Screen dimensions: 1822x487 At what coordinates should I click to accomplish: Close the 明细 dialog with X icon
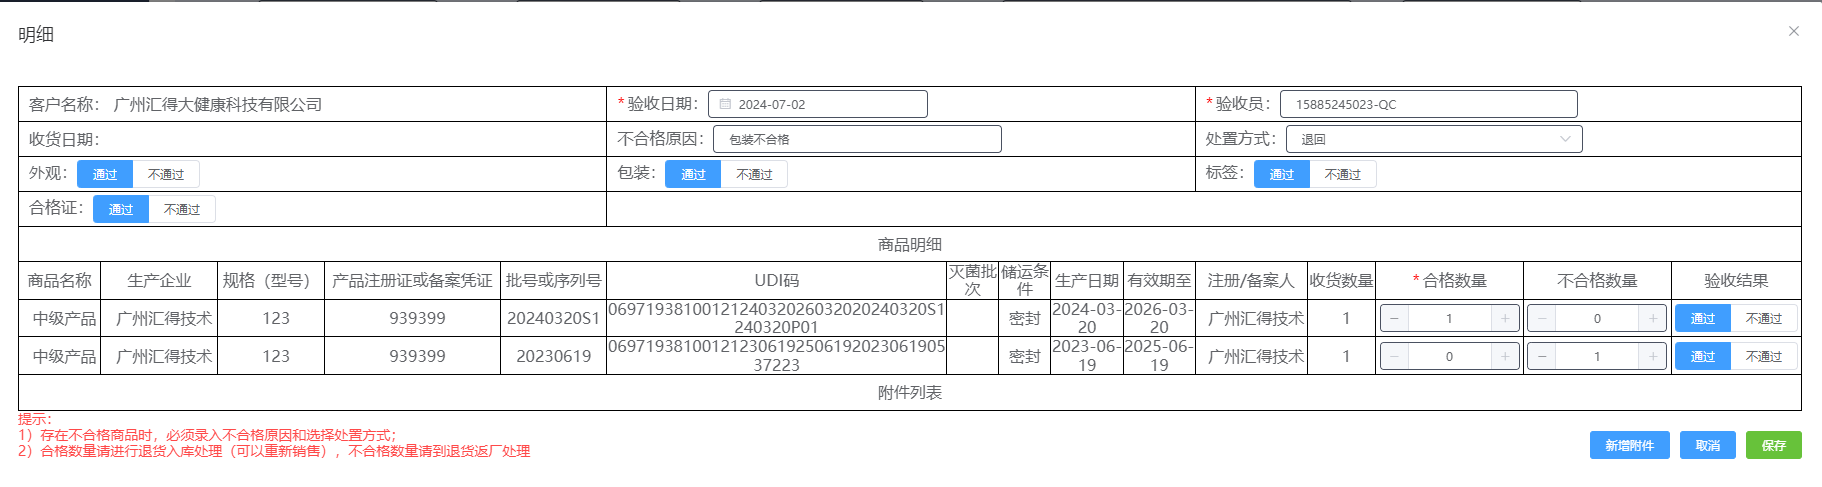tap(1793, 31)
